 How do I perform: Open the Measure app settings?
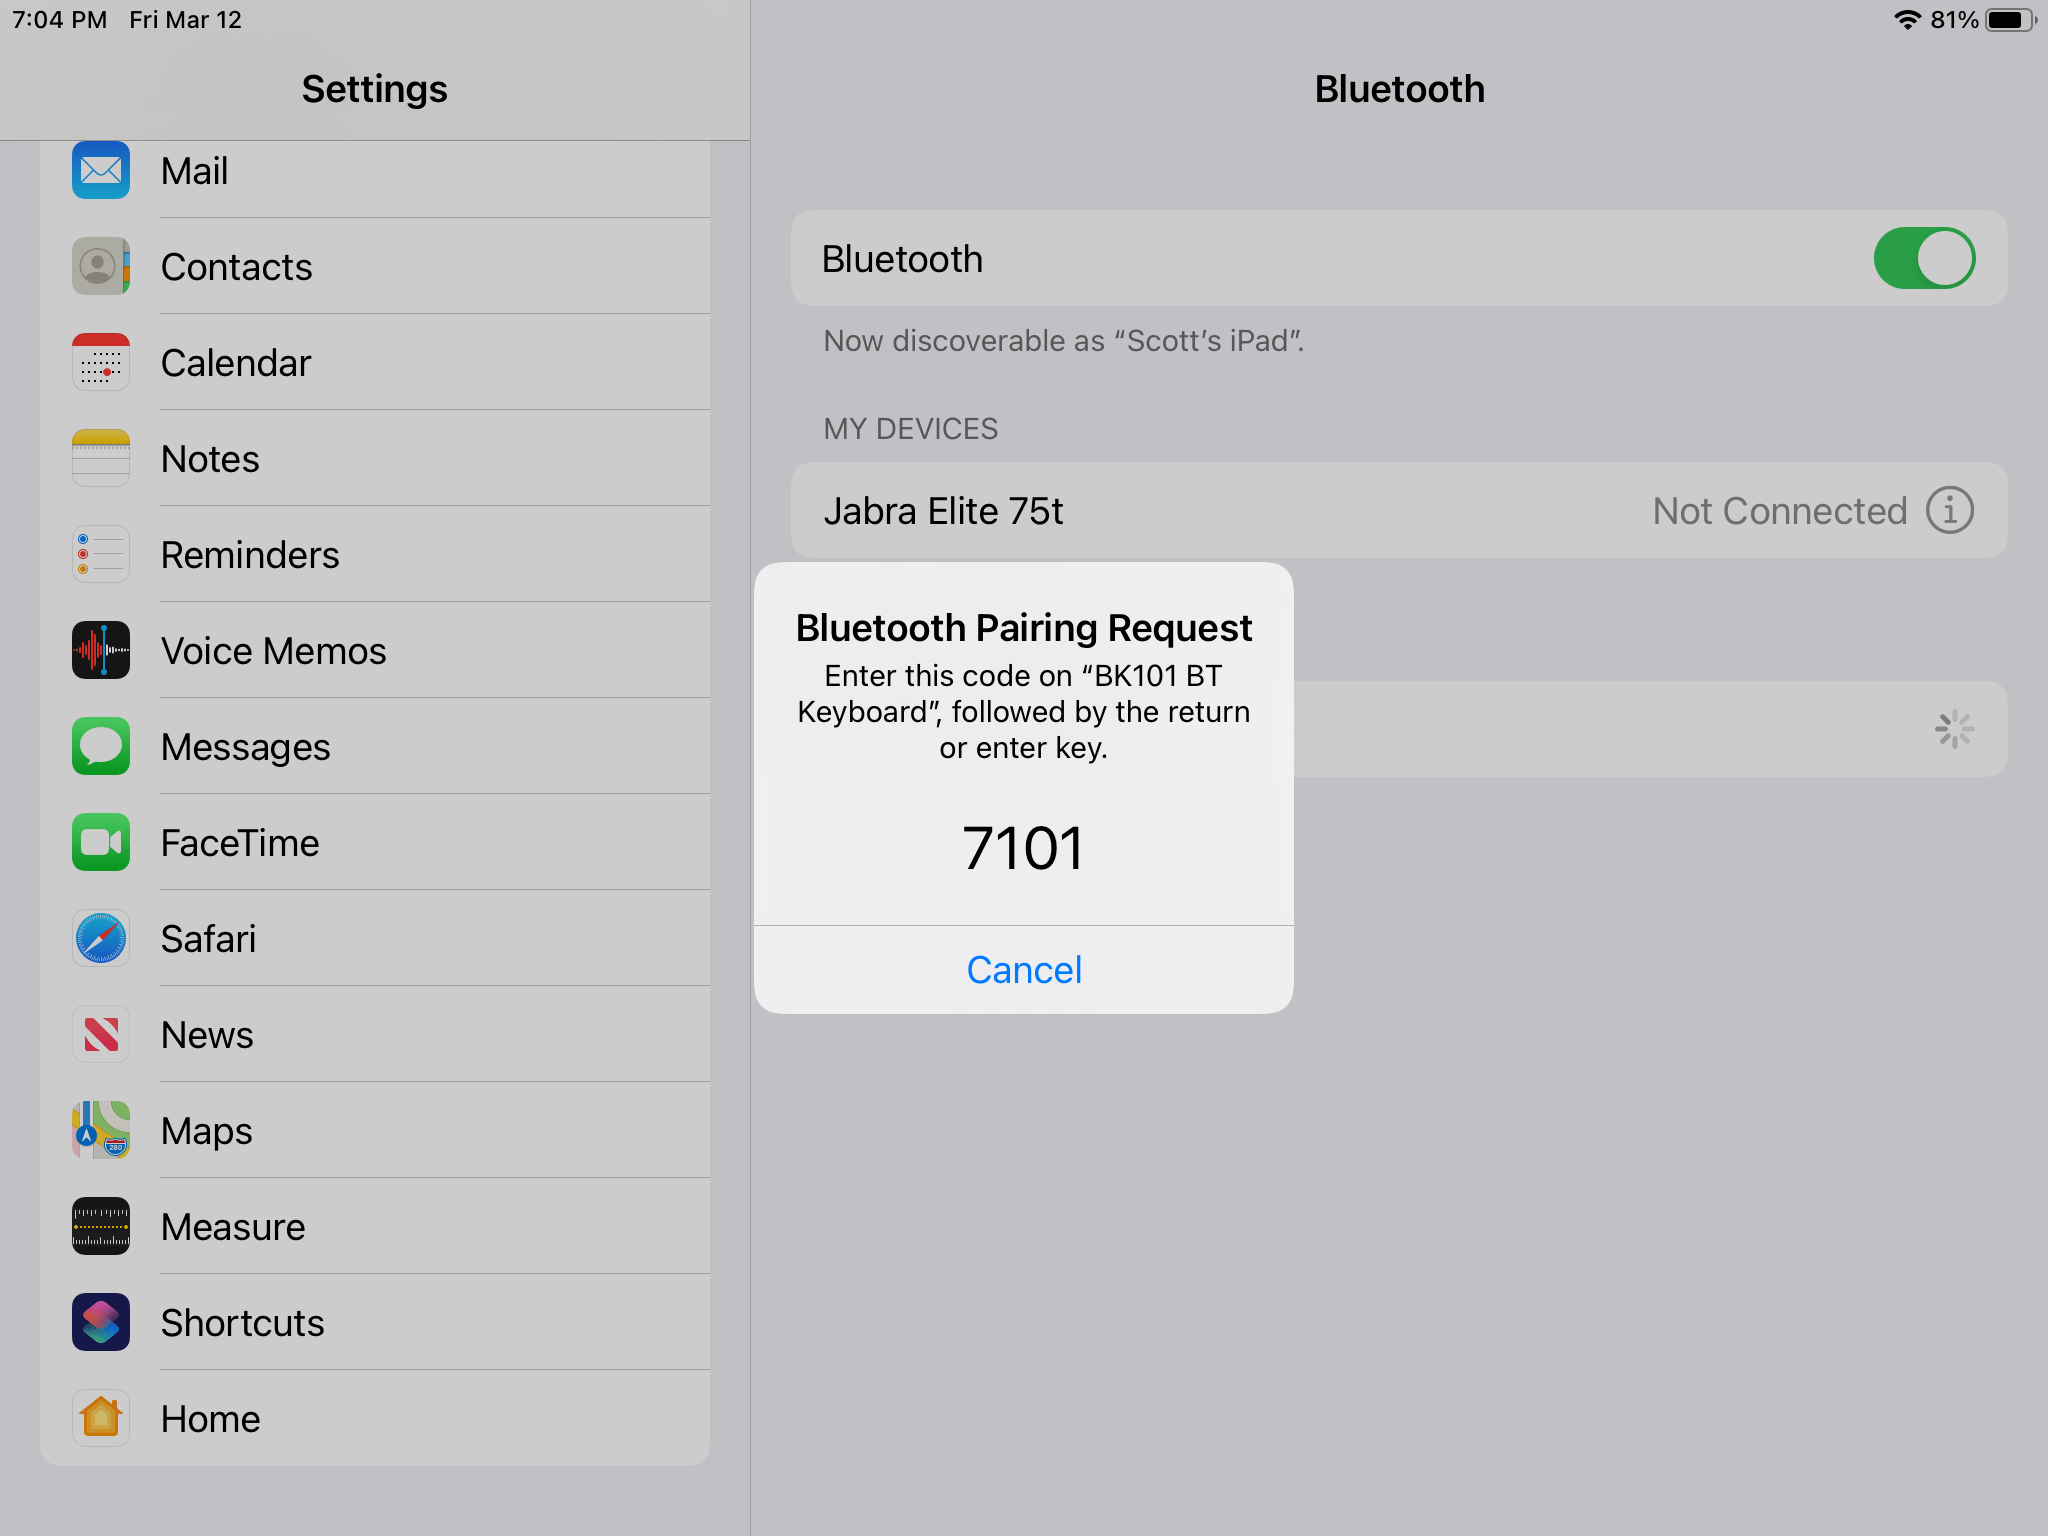pos(233,1226)
